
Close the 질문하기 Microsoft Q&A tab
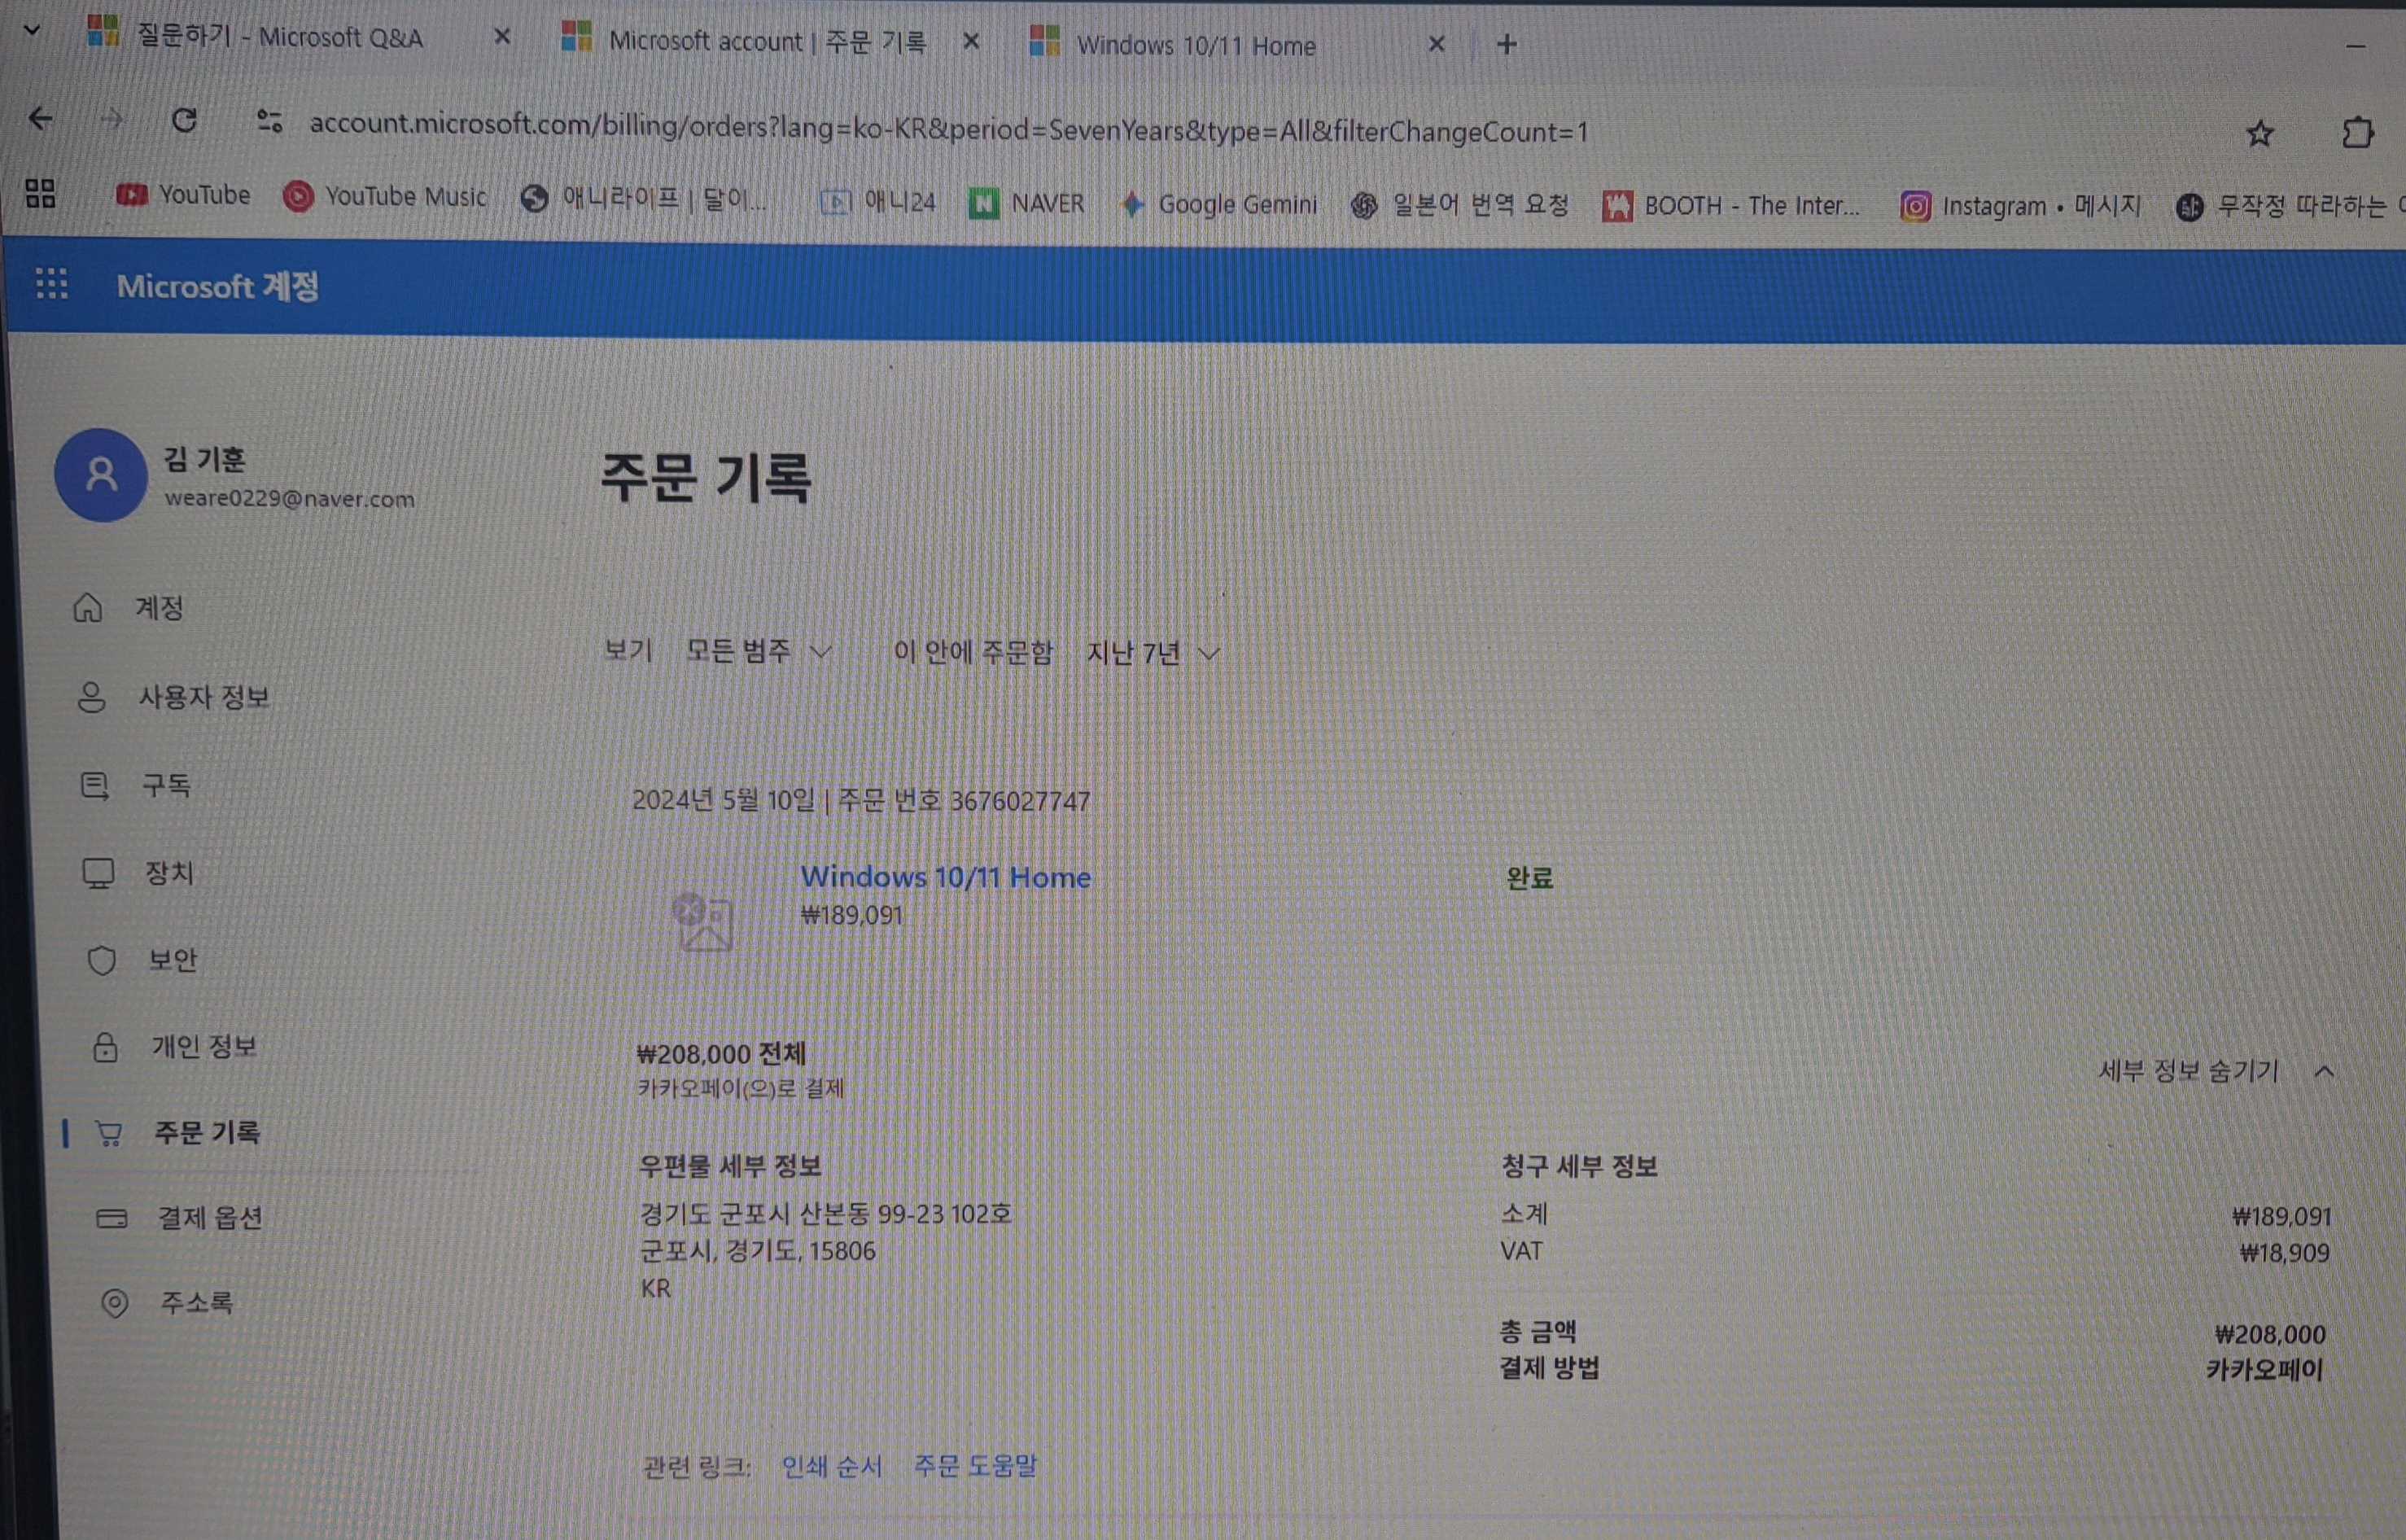coord(502,37)
